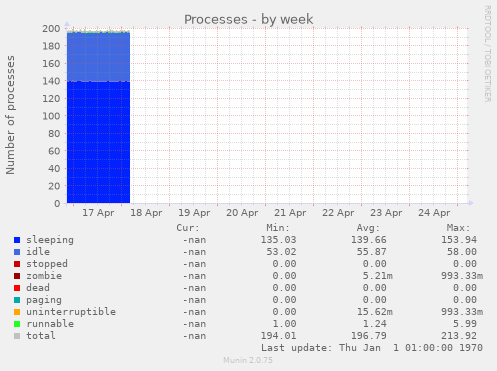Viewport: 497px width, 371px height.
Task: Click the 'Max:' column header
Action: (458, 228)
